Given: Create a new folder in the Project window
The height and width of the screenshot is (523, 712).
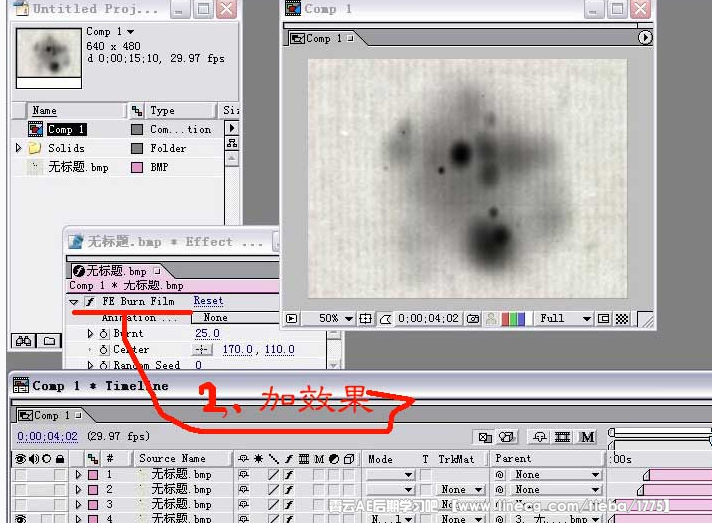Looking at the screenshot, I should 49,340.
